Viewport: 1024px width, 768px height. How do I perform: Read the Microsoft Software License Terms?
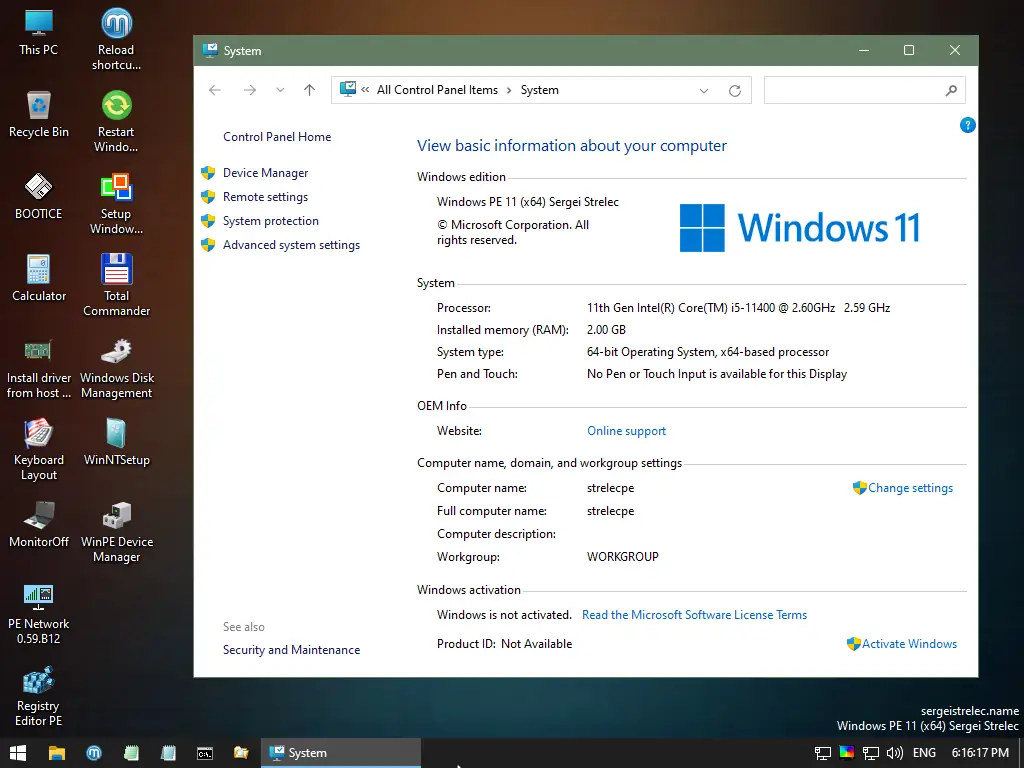[x=694, y=615]
